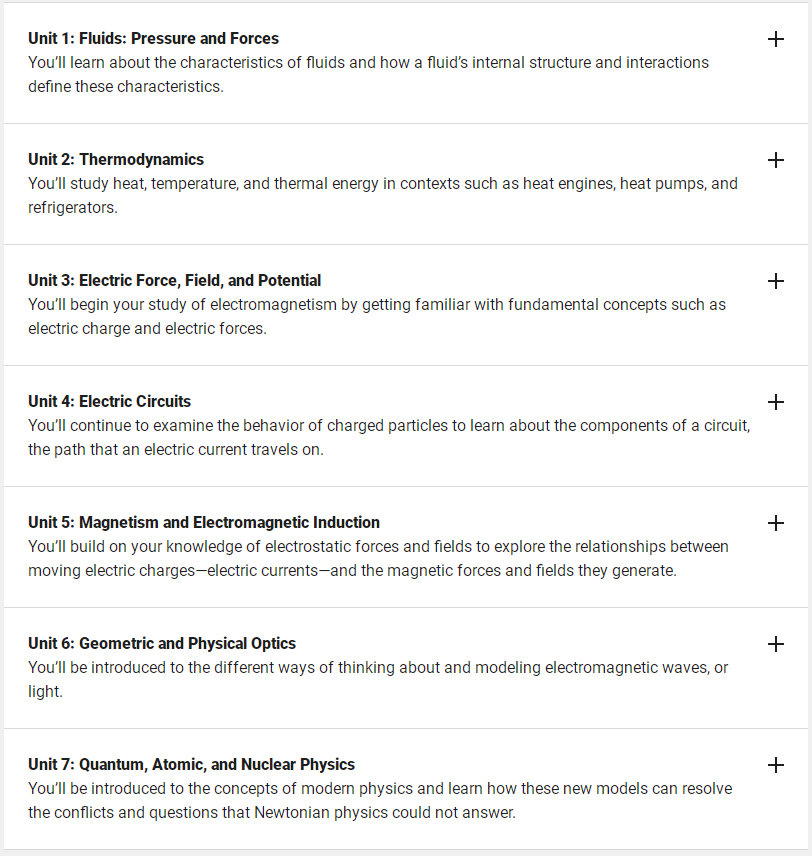The image size is (812, 856).
Task: Click the charged particles circuit description
Action: [x=389, y=437]
